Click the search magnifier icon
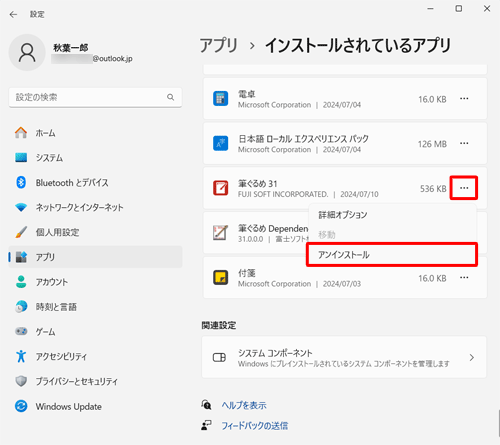The height and width of the screenshot is (445, 500). tap(170, 97)
